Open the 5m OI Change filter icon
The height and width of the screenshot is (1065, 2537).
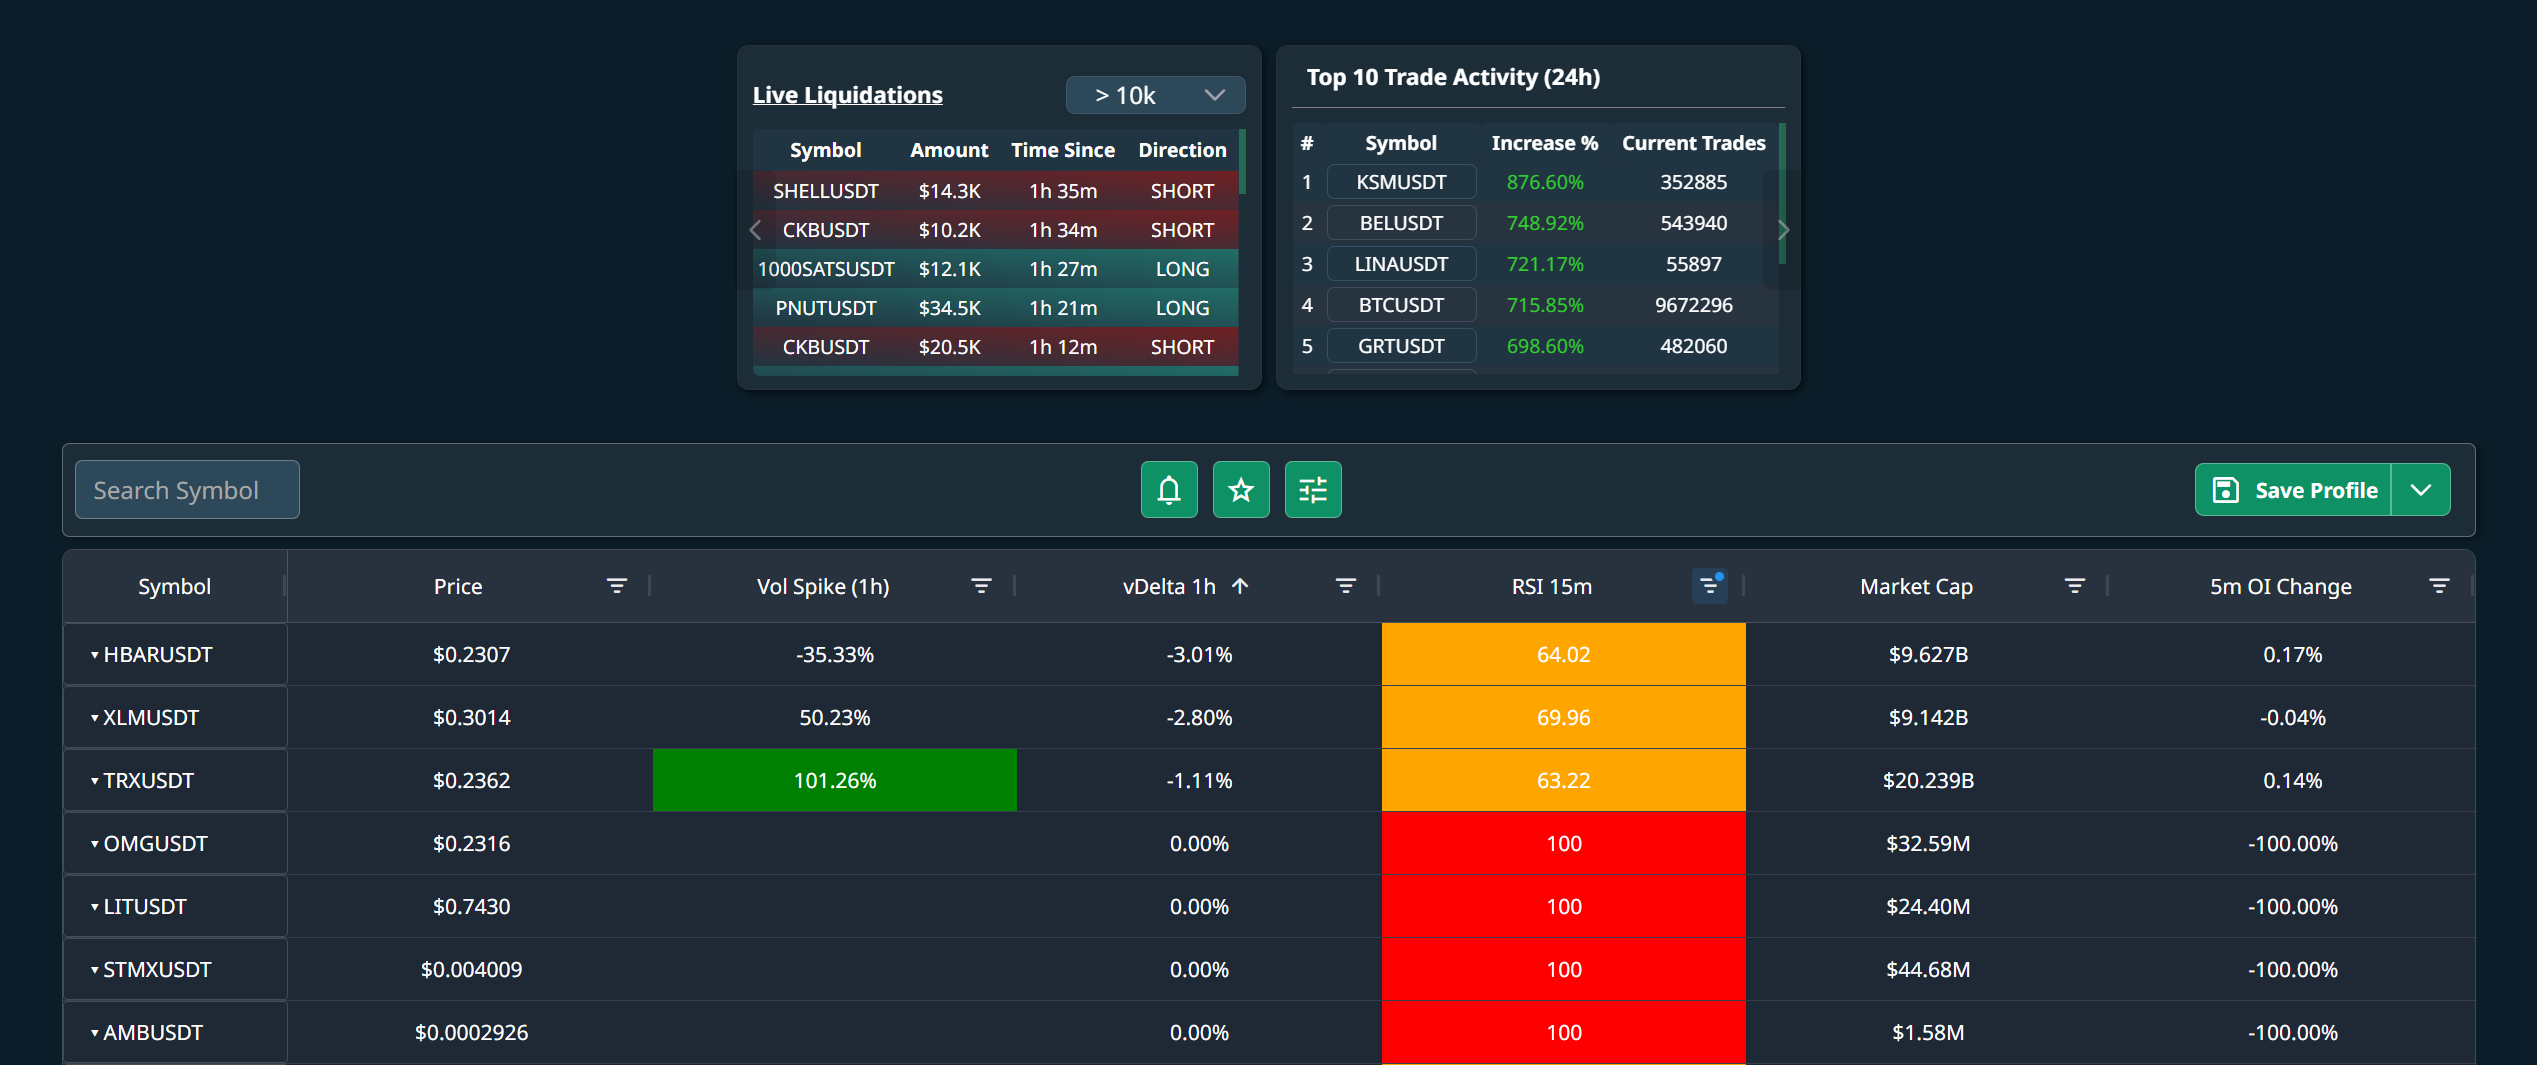pos(2439,586)
